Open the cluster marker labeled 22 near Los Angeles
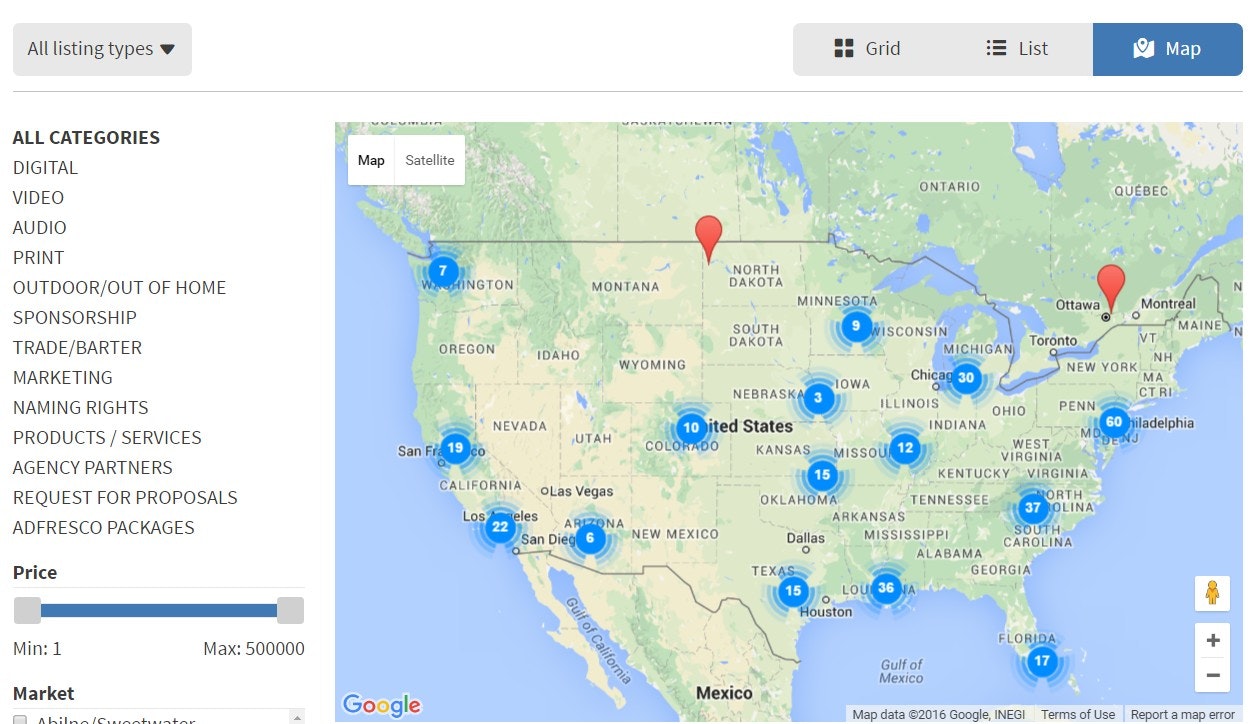1256x724 pixels. click(500, 527)
